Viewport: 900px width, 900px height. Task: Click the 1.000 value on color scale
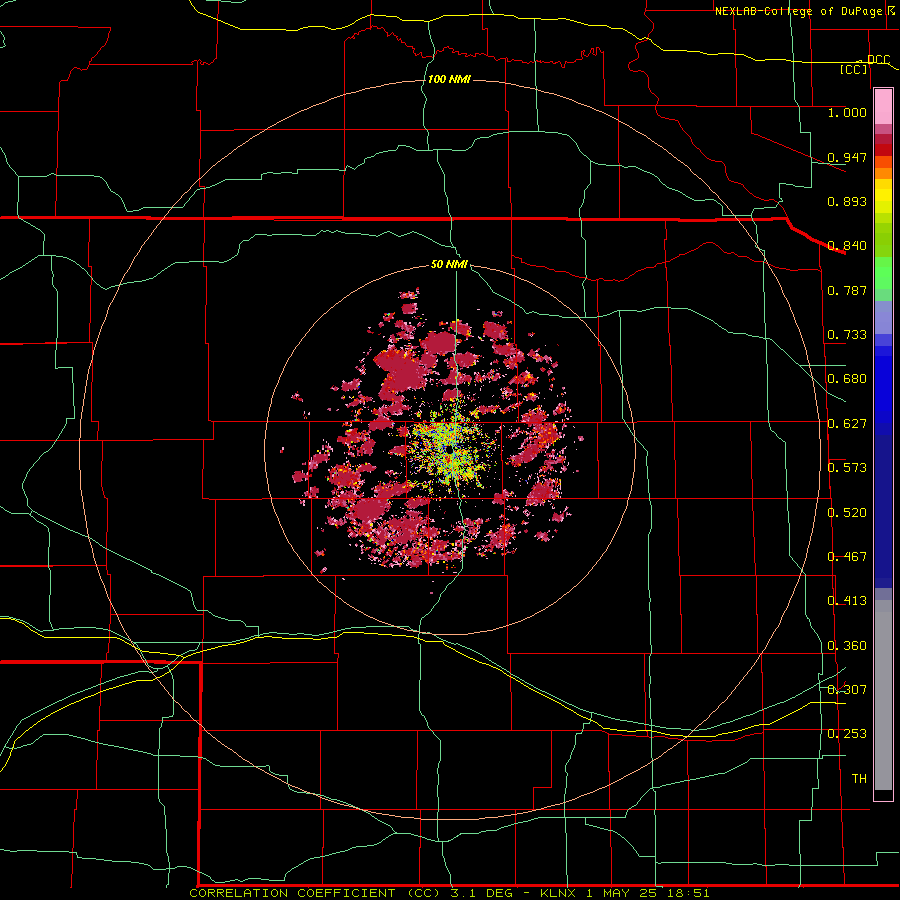[x=847, y=112]
